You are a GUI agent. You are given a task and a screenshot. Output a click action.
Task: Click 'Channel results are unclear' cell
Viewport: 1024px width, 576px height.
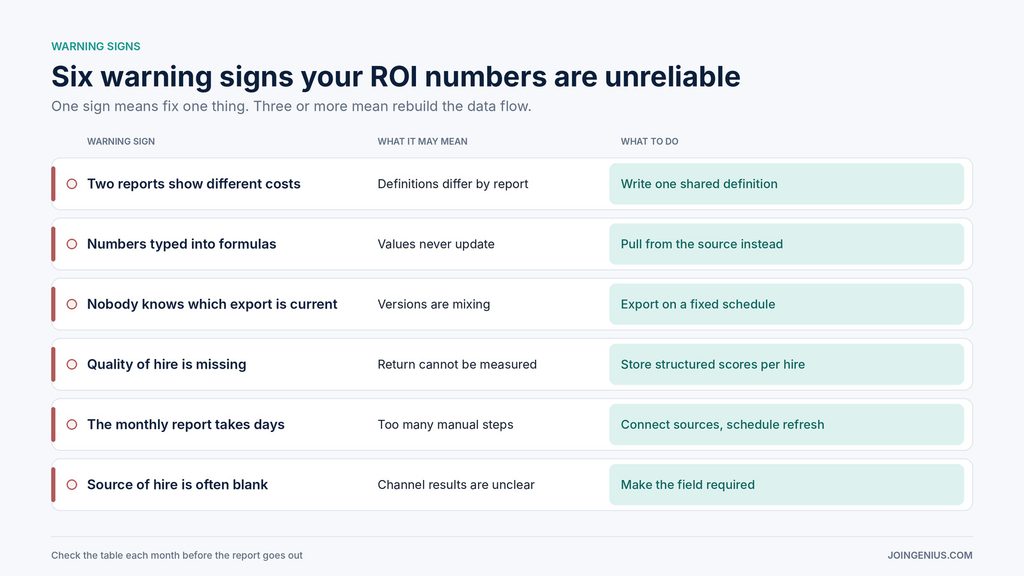(x=456, y=485)
